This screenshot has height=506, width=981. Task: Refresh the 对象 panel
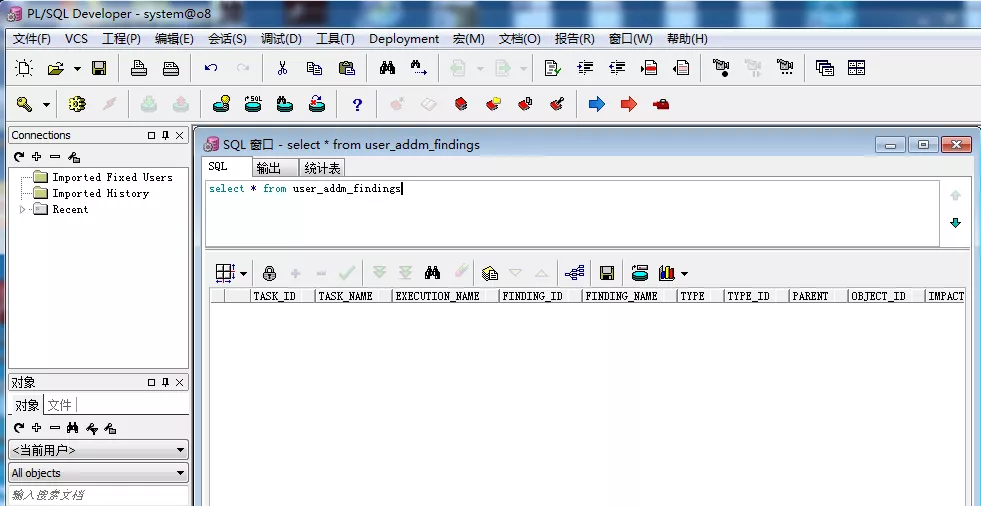19,428
